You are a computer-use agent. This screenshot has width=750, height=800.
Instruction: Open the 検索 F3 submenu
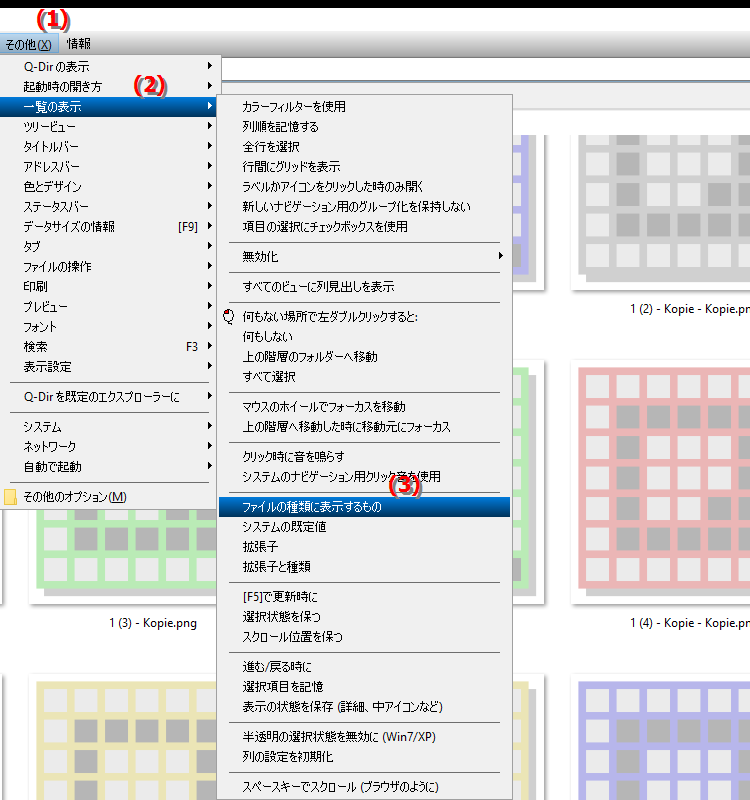(x=109, y=346)
